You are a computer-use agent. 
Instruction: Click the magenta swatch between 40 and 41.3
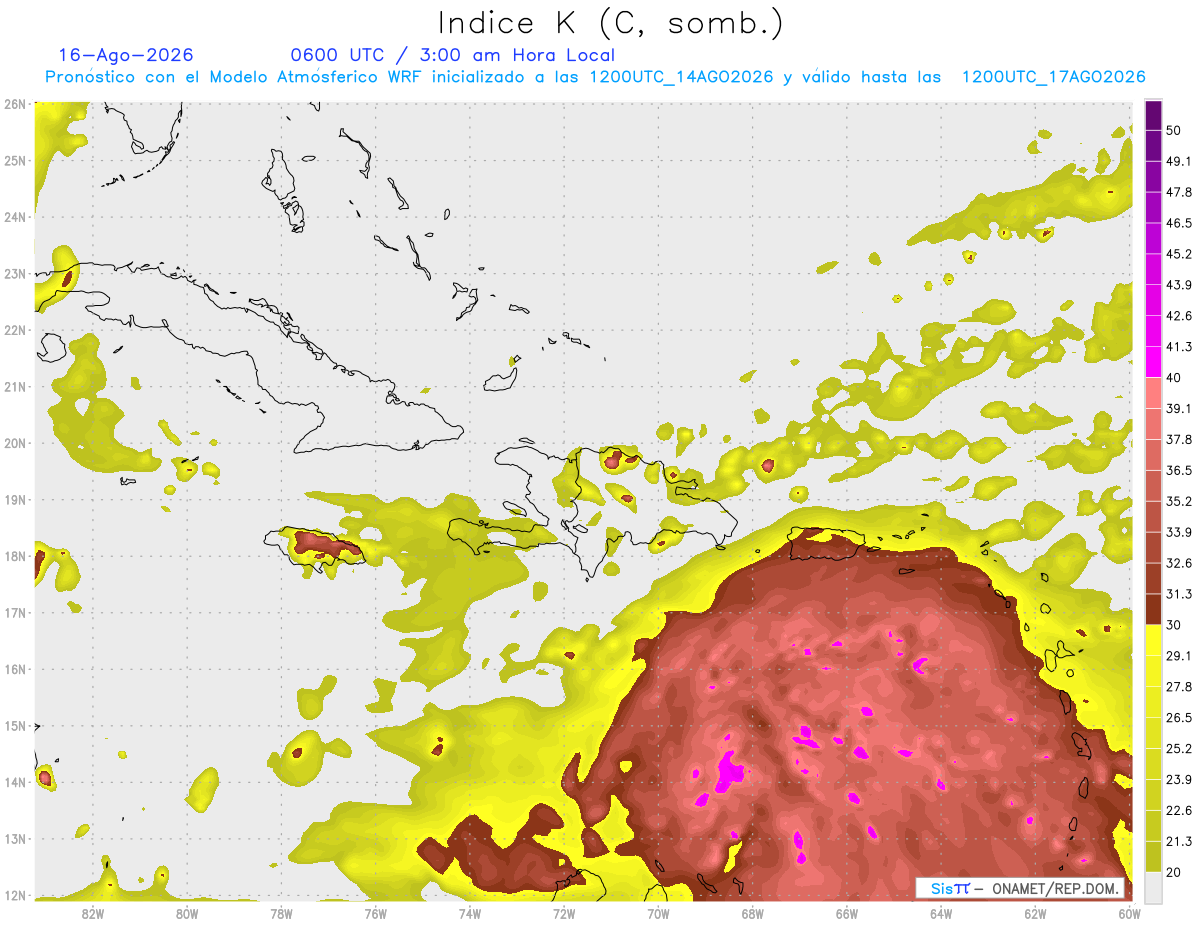point(1154,362)
